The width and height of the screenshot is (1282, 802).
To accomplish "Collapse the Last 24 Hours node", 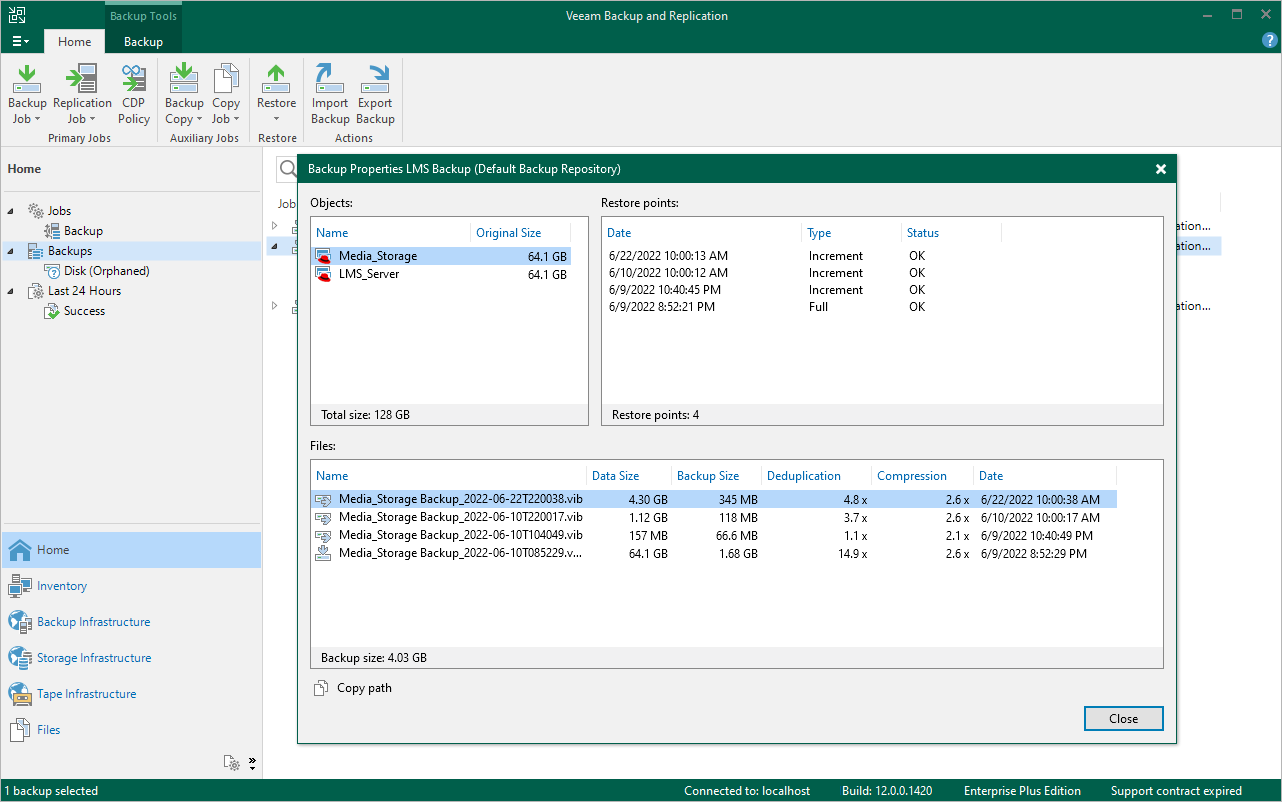I will 11,291.
